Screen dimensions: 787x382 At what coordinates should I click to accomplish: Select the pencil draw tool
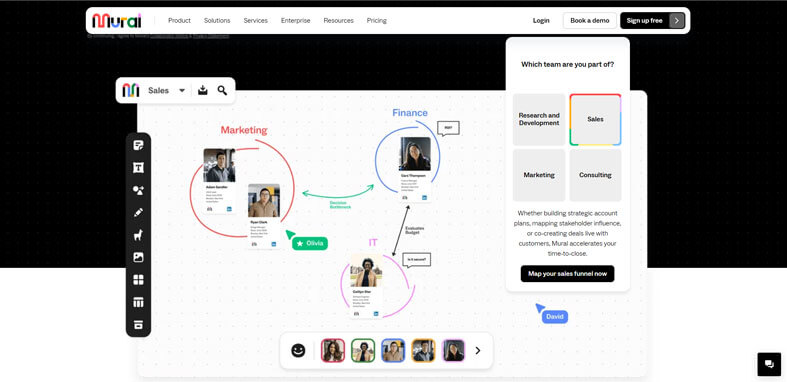coord(138,212)
